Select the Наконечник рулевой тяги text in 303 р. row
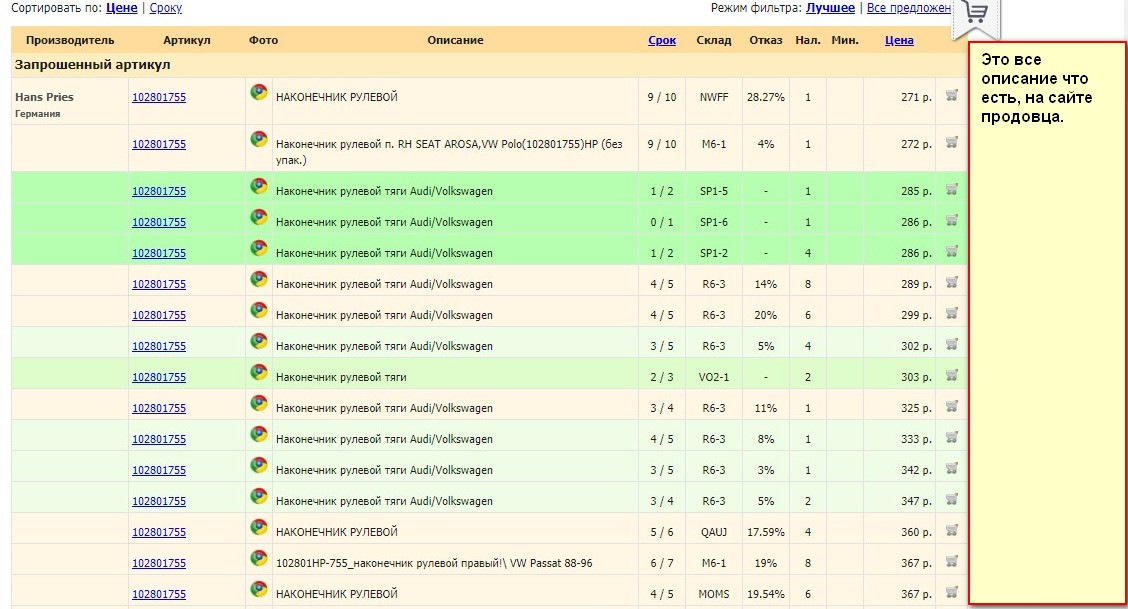 pyautogui.click(x=341, y=377)
